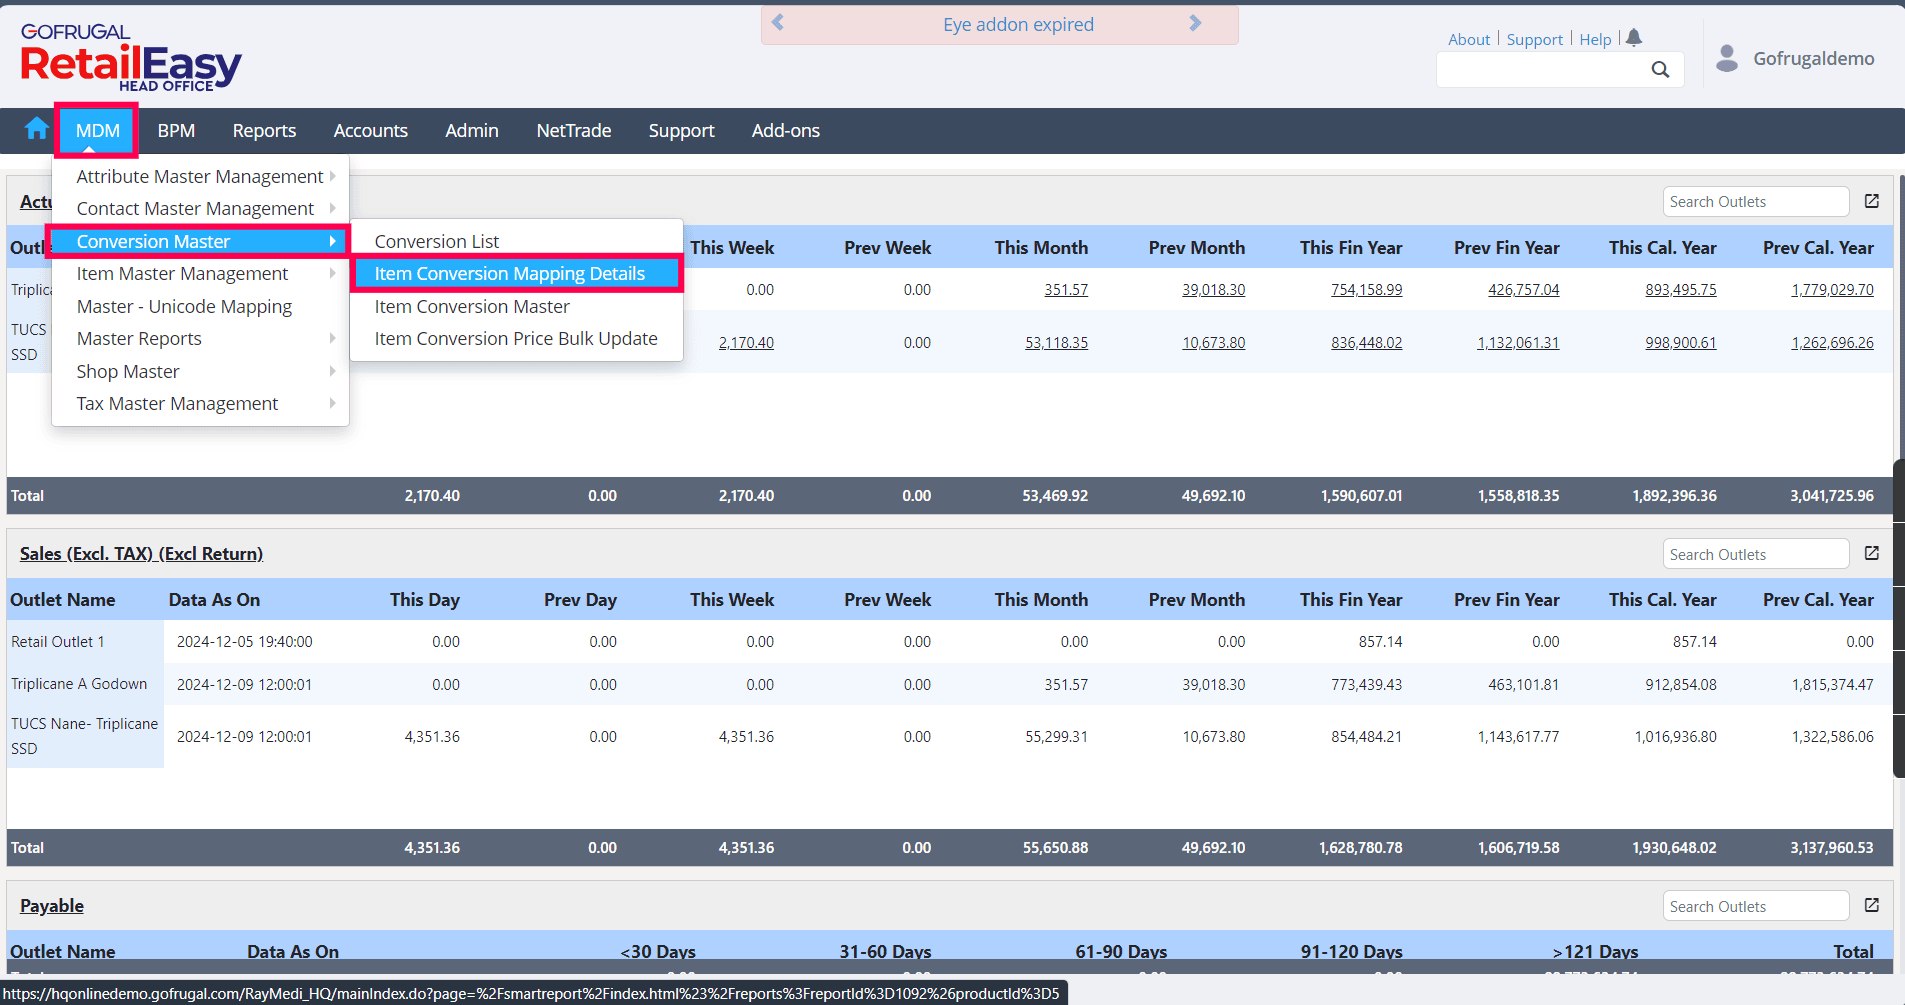The width and height of the screenshot is (1905, 1005).
Task: Open the About link
Action: [1468, 40]
